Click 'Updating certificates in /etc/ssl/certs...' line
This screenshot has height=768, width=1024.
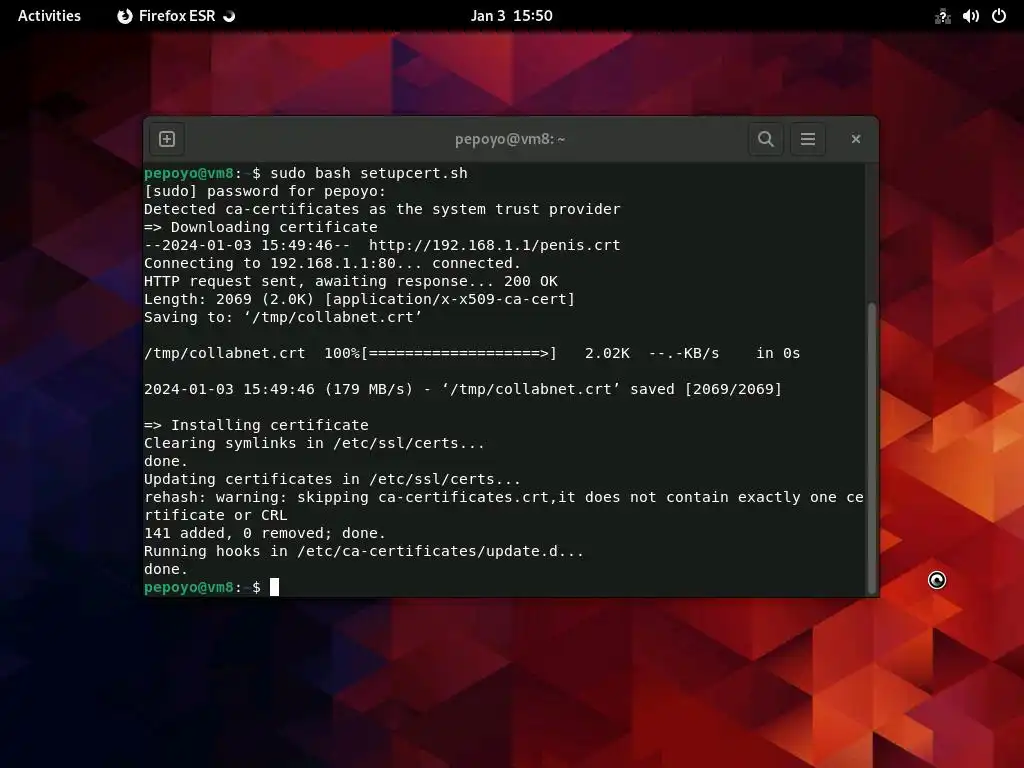pos(332,479)
